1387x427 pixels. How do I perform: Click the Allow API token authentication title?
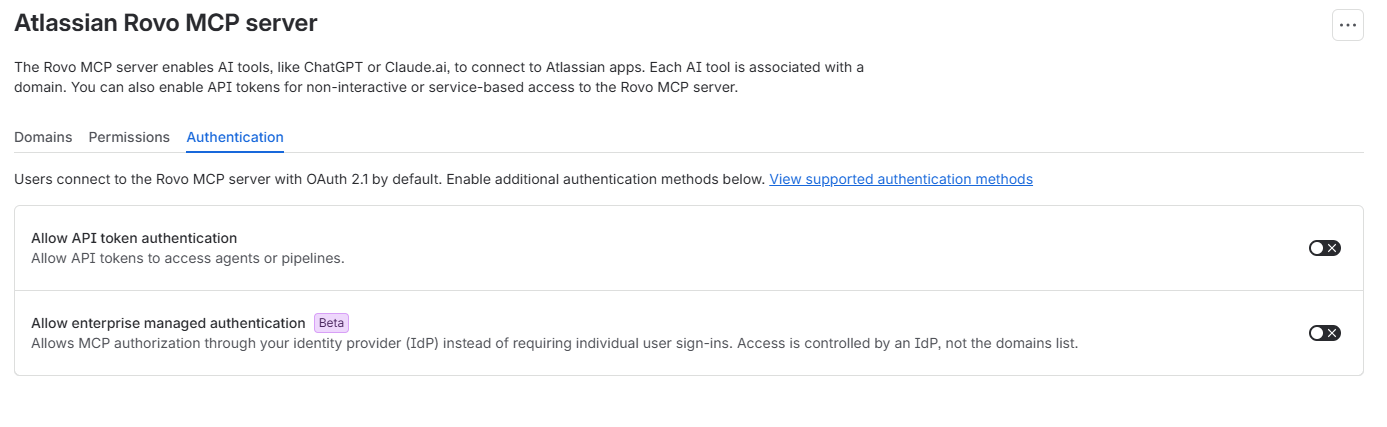click(134, 238)
